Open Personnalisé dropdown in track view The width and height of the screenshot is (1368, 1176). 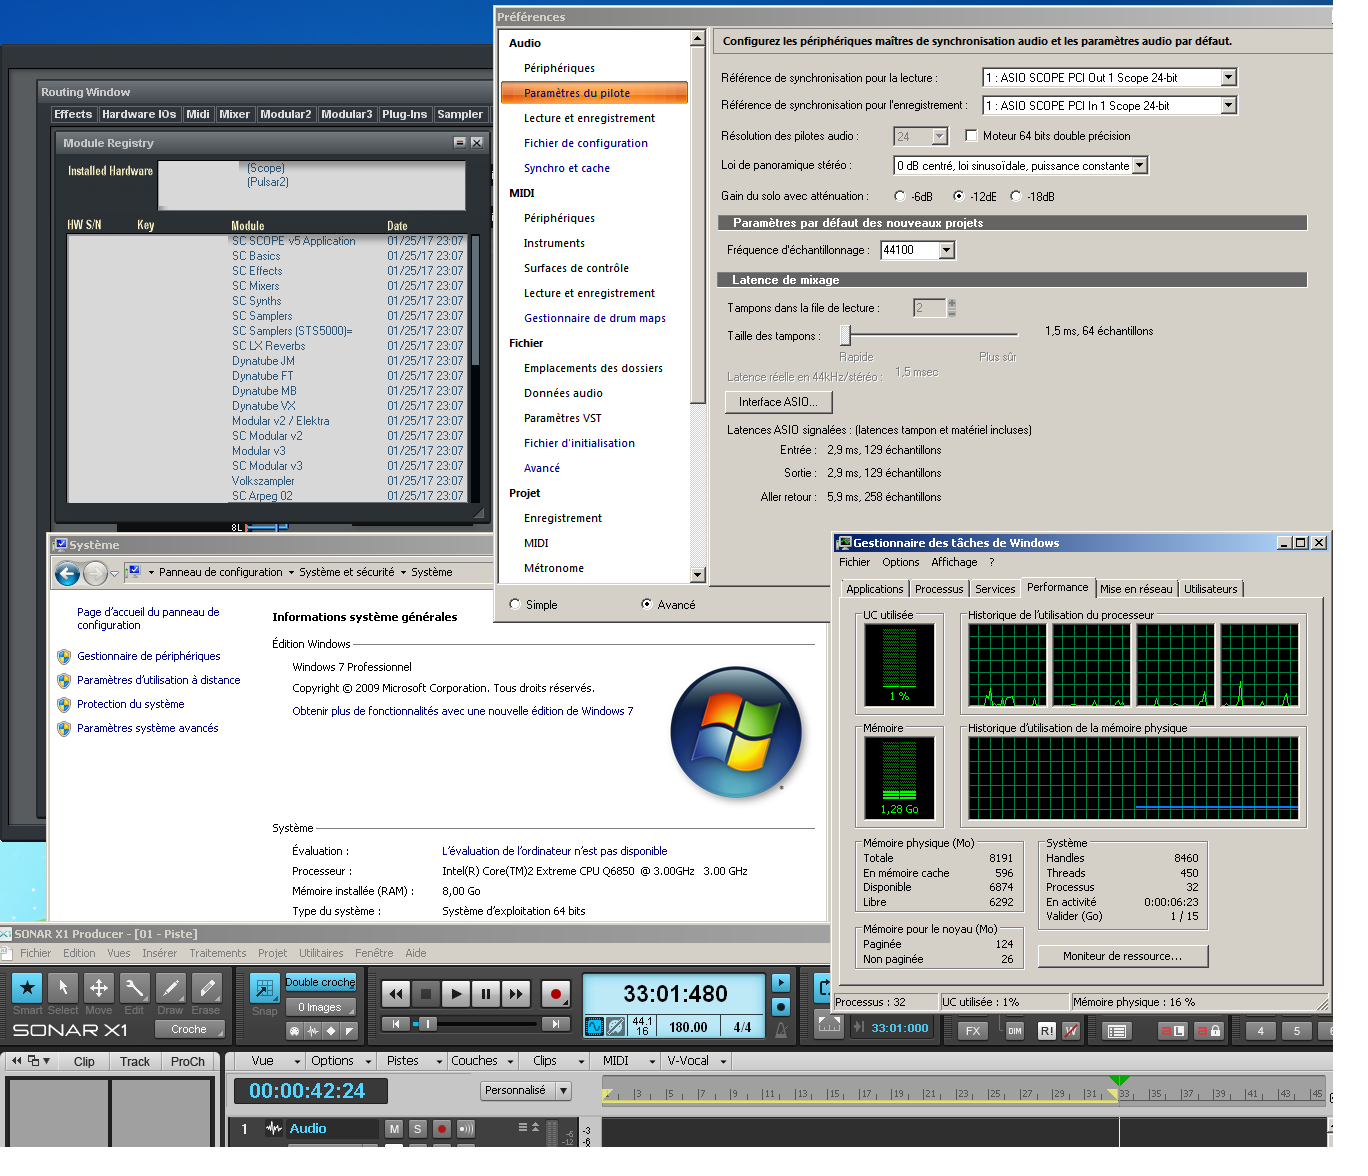pyautogui.click(x=563, y=1091)
